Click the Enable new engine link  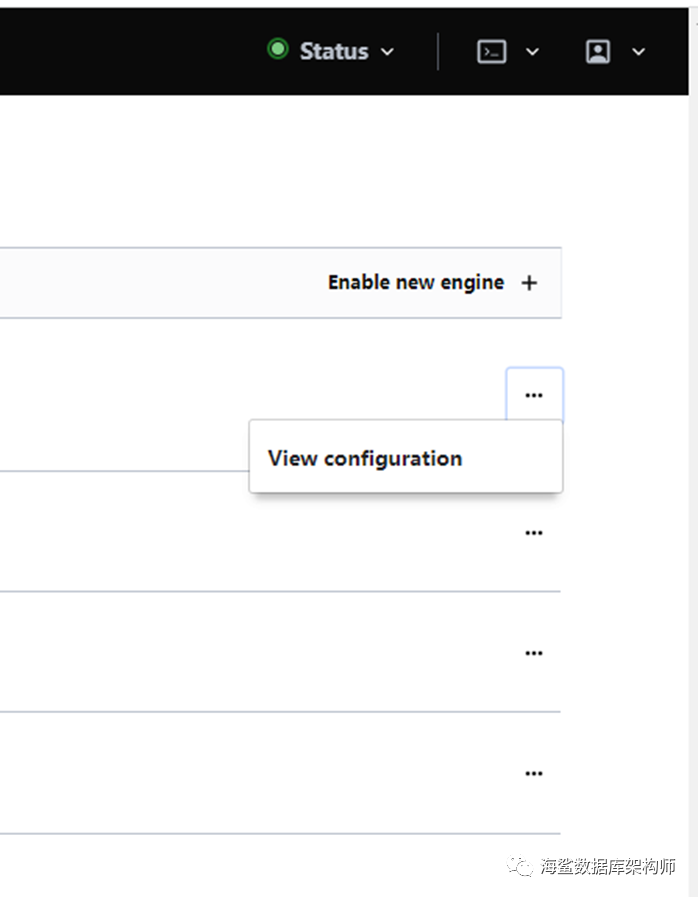pos(416,283)
